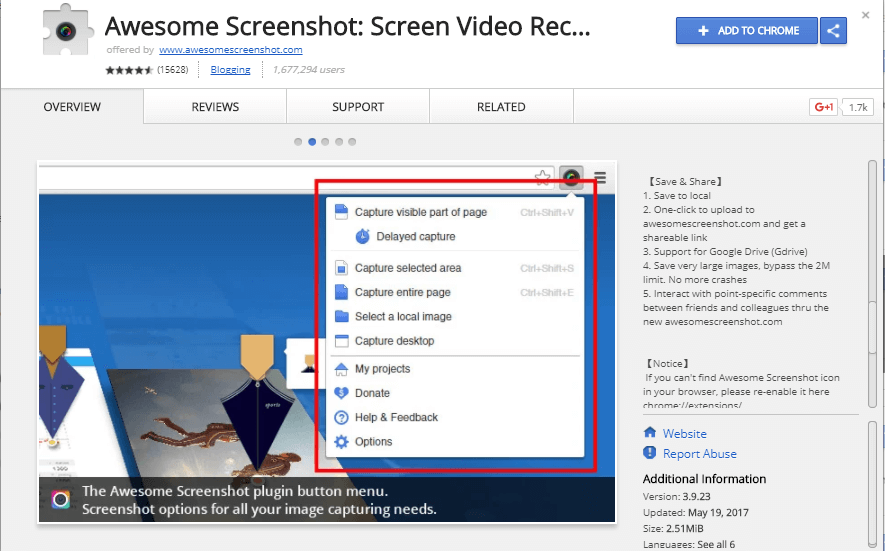Click the additional information pane scrollbar
Viewport: 885px width, 551px height.
(873, 486)
